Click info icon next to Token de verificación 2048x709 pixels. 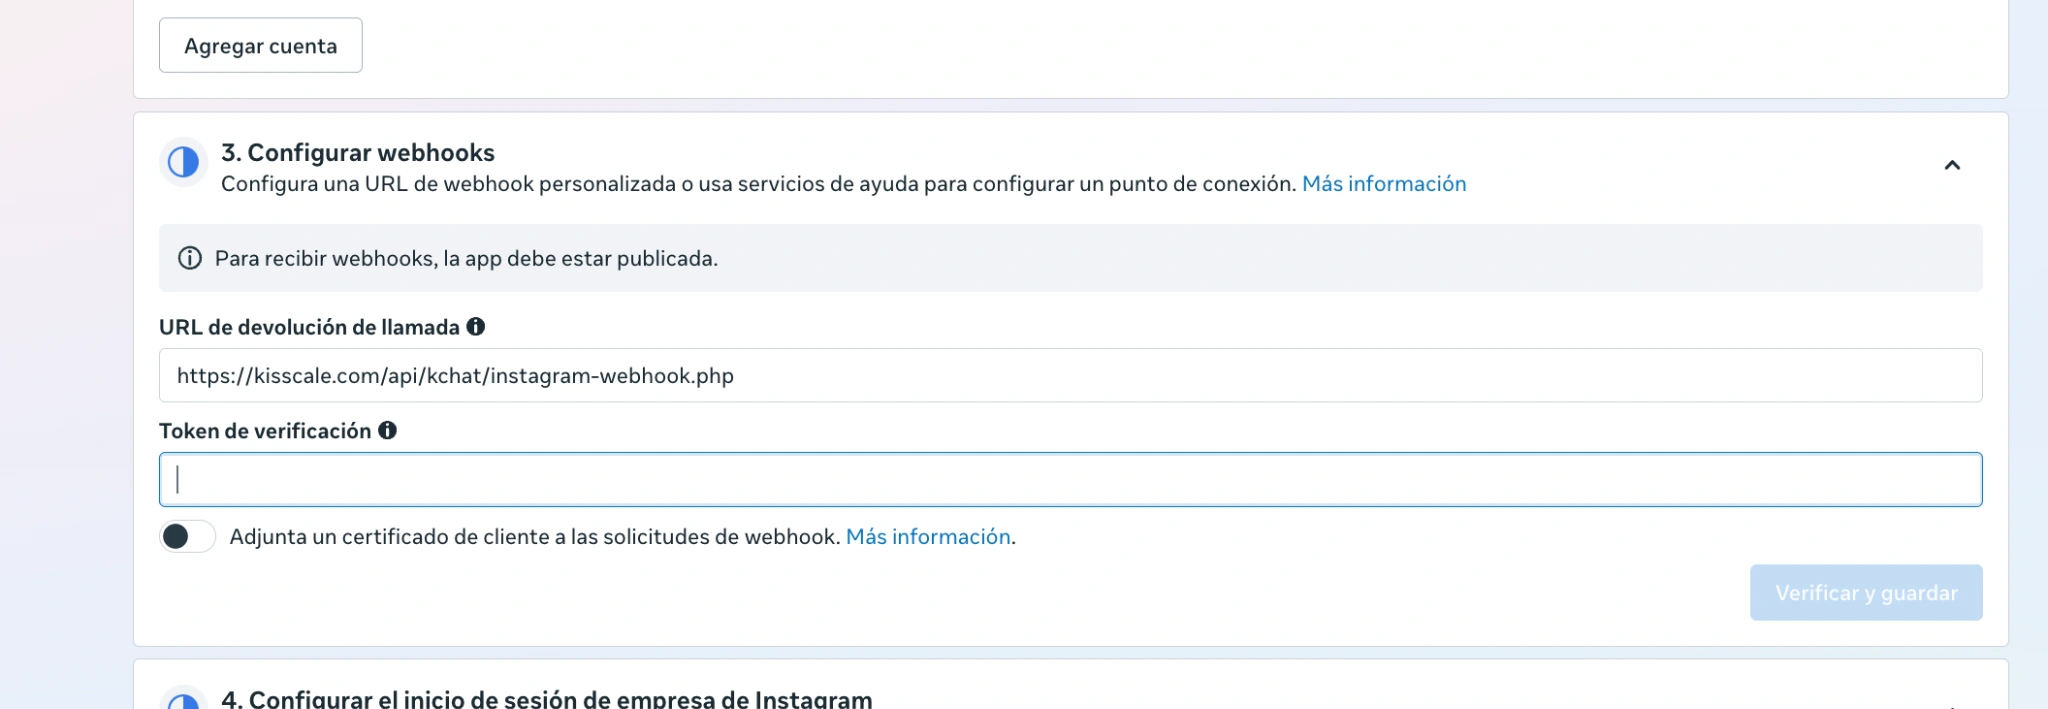coord(387,430)
